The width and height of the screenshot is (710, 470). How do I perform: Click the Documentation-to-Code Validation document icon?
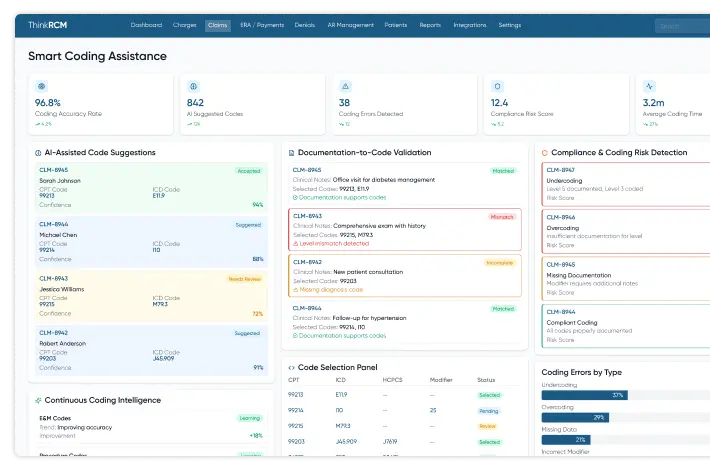click(290, 153)
